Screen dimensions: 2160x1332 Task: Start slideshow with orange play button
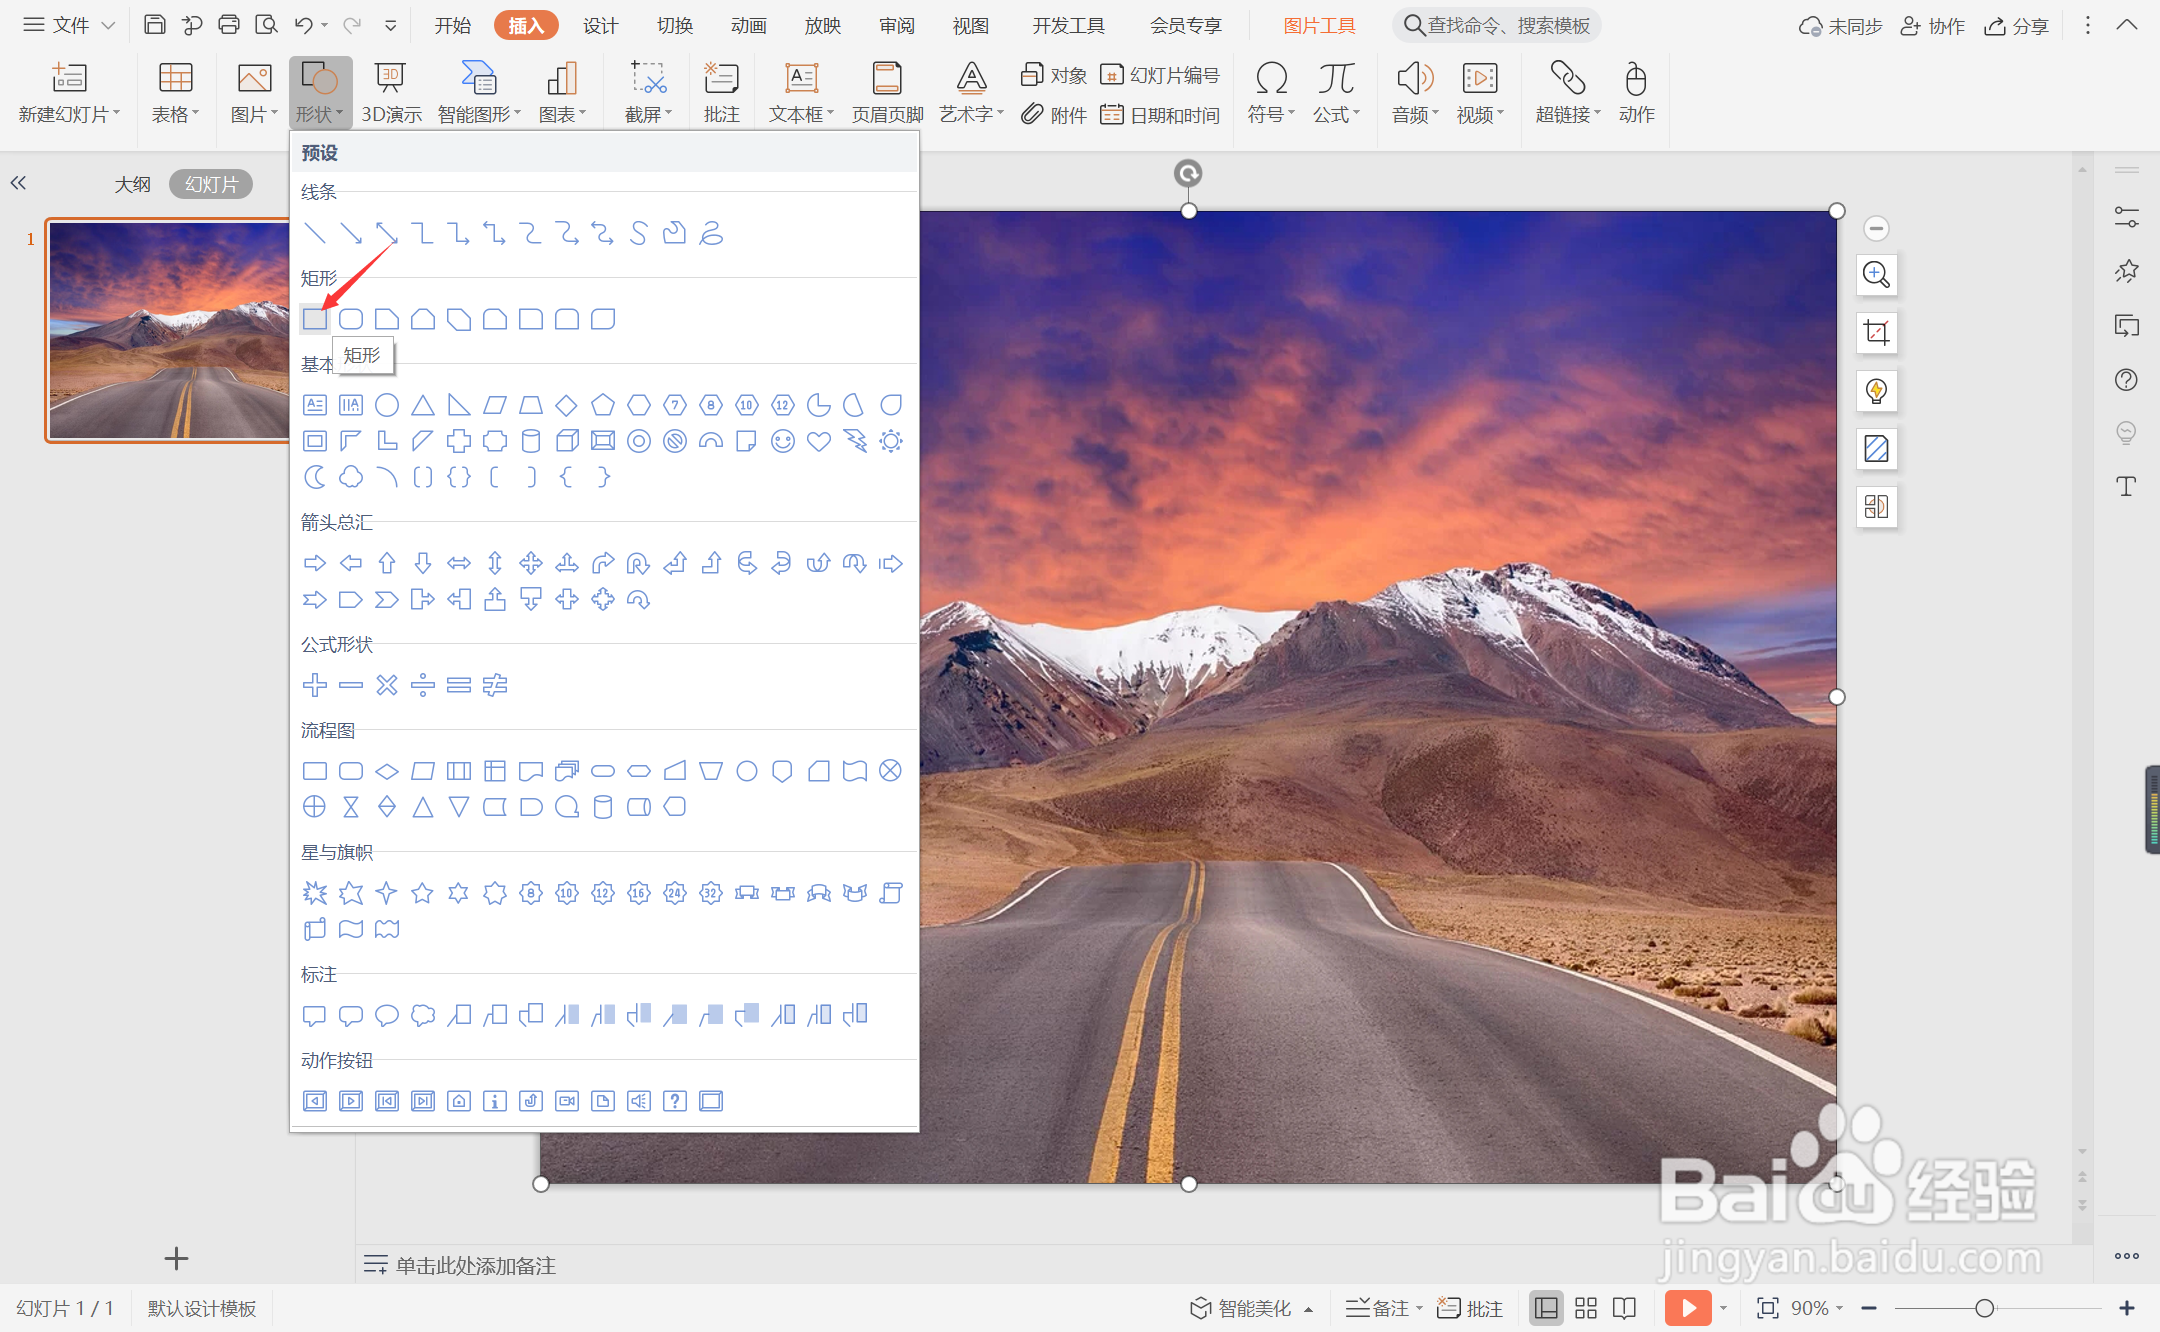pos(1688,1308)
